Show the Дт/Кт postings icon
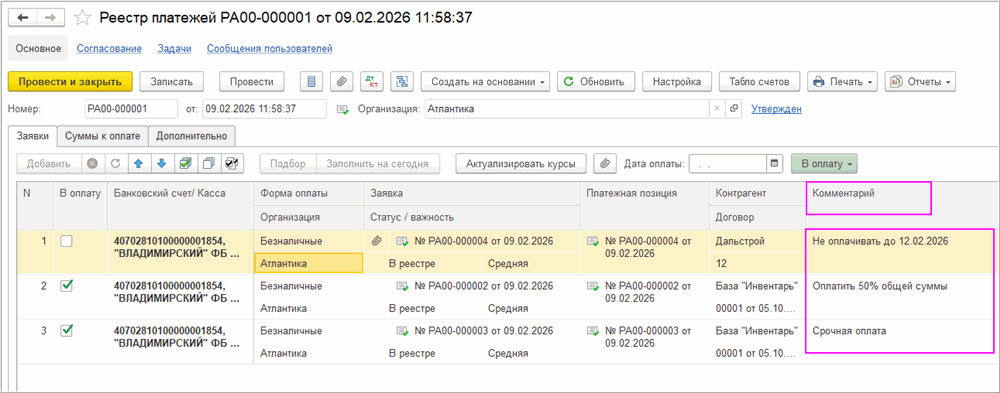 [x=371, y=82]
